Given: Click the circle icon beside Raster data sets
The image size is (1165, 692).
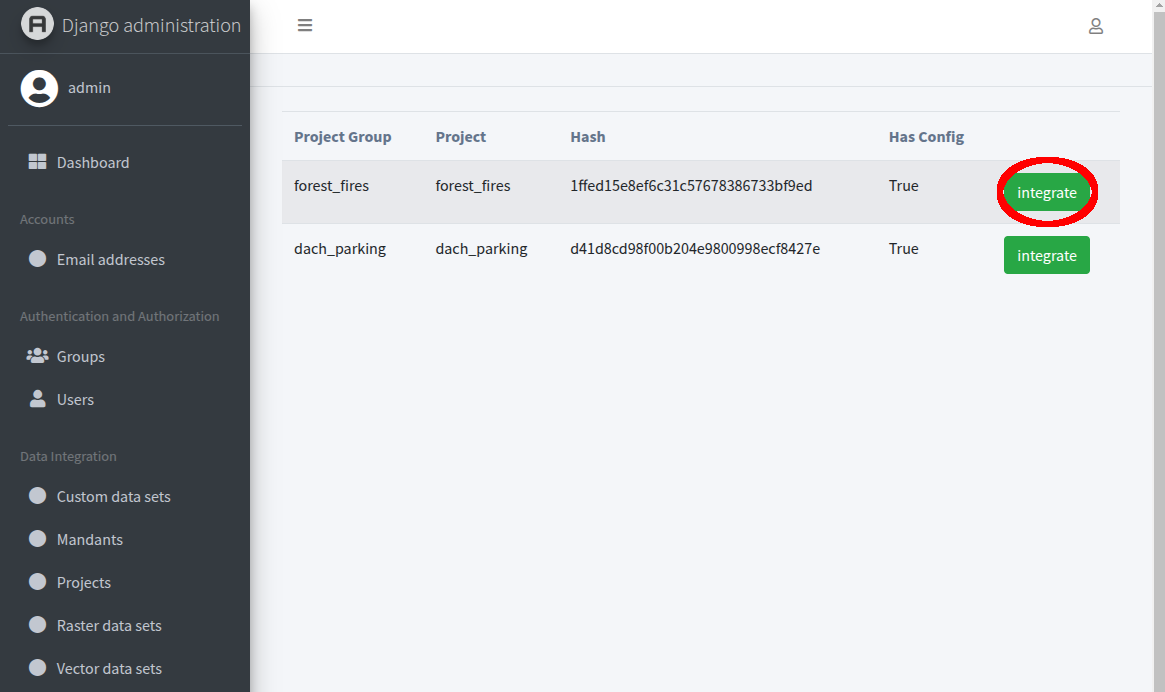Looking at the screenshot, I should pyautogui.click(x=37, y=625).
